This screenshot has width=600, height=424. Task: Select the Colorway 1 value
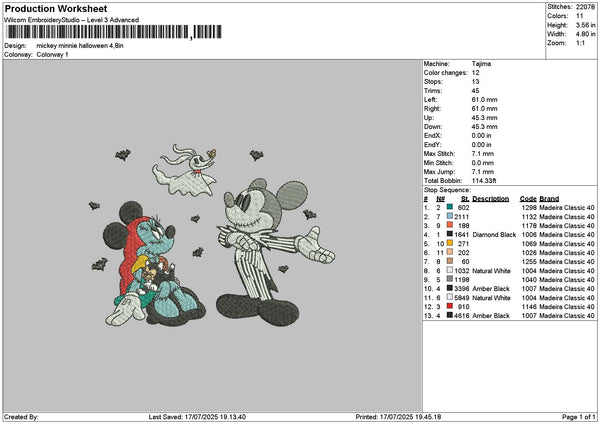click(52, 55)
